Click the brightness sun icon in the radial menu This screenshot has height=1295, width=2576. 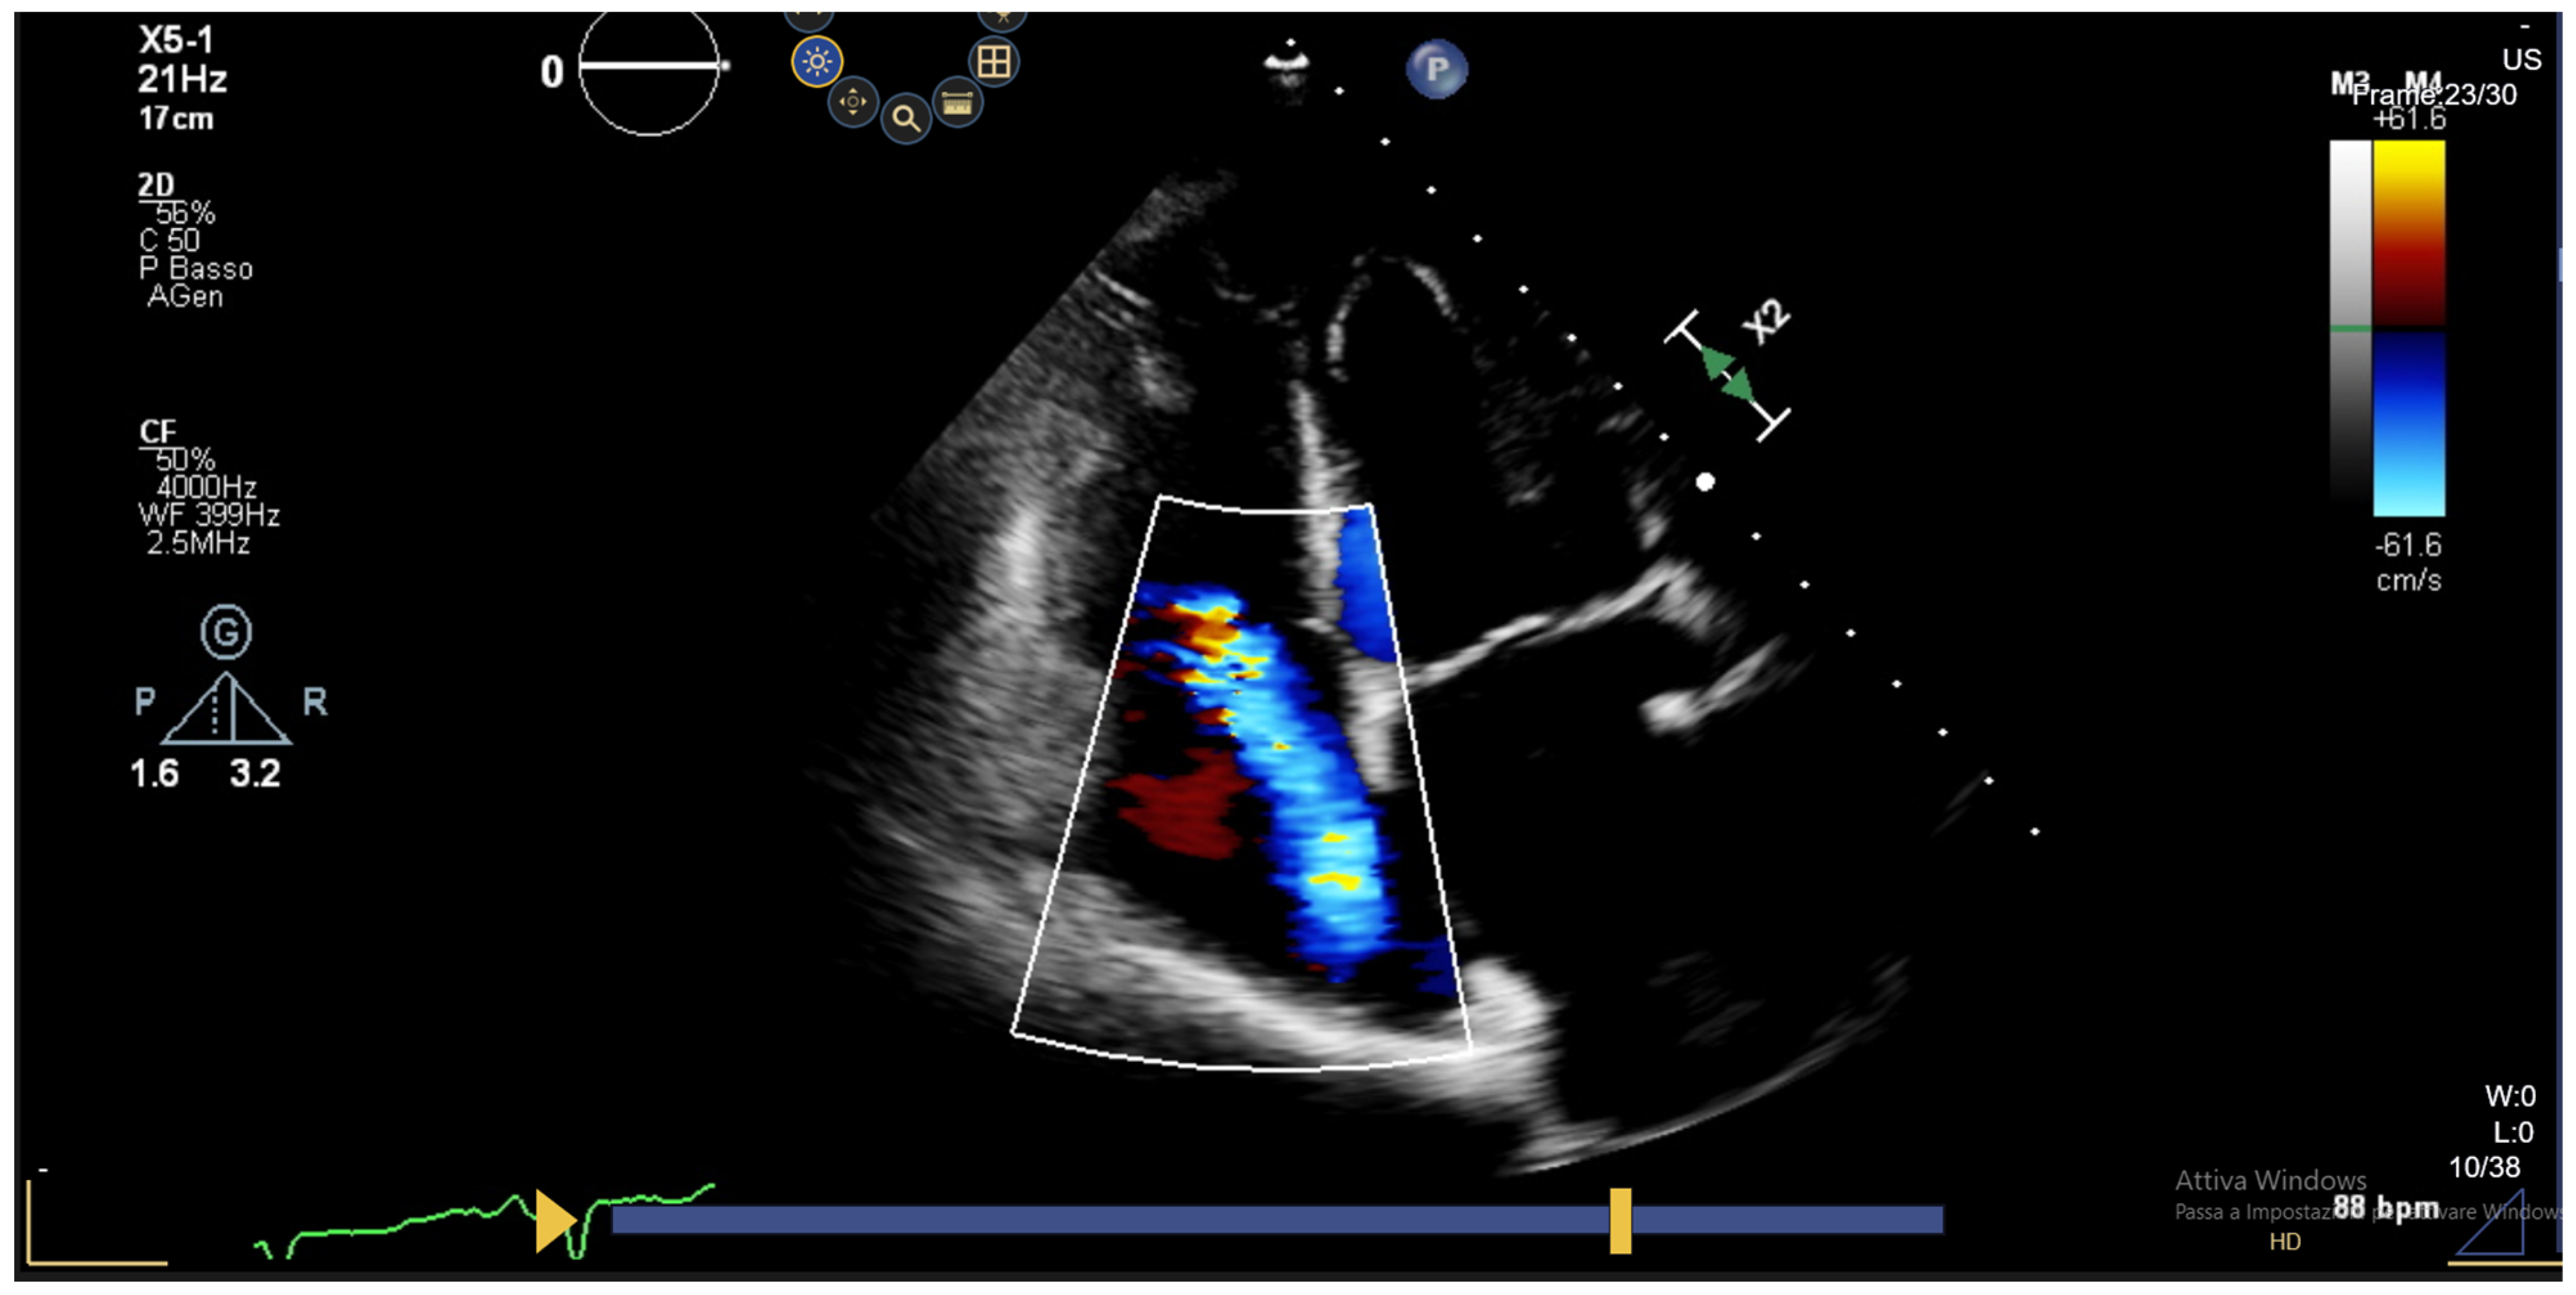(x=817, y=62)
